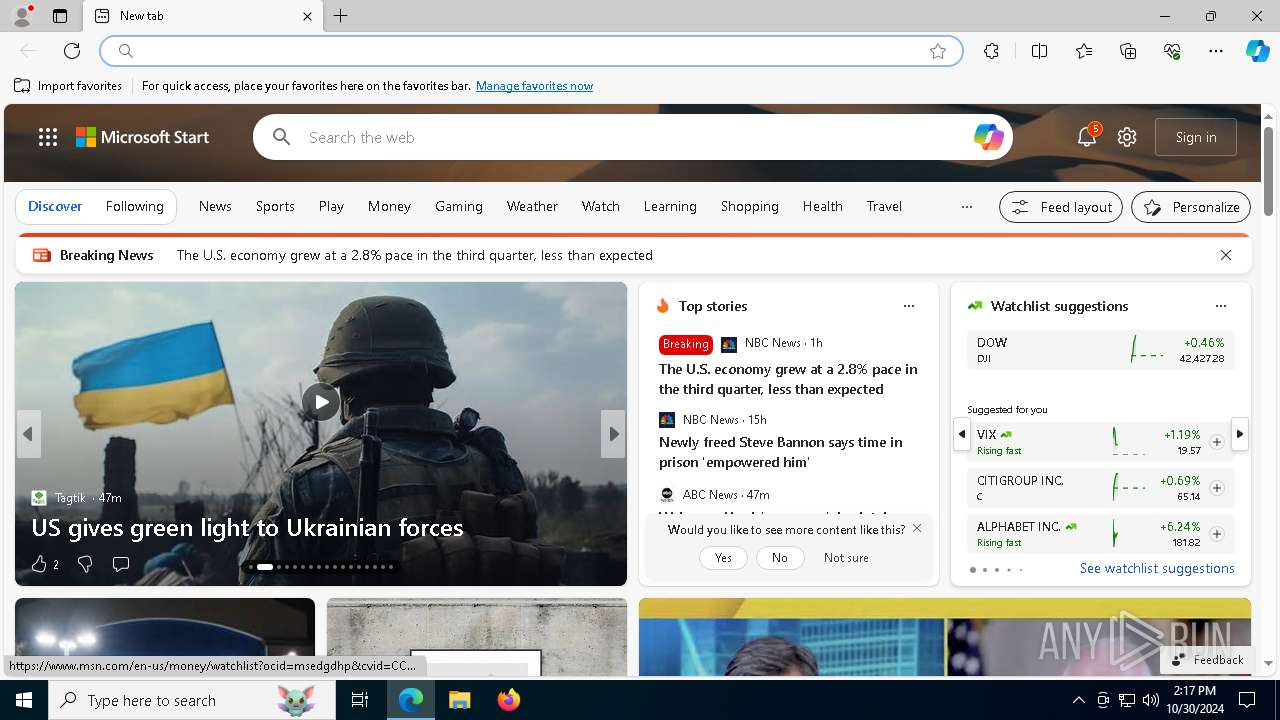The image size is (1280, 720).
Task: Expand more navigation categories ellipsis
Action: pos(966,207)
